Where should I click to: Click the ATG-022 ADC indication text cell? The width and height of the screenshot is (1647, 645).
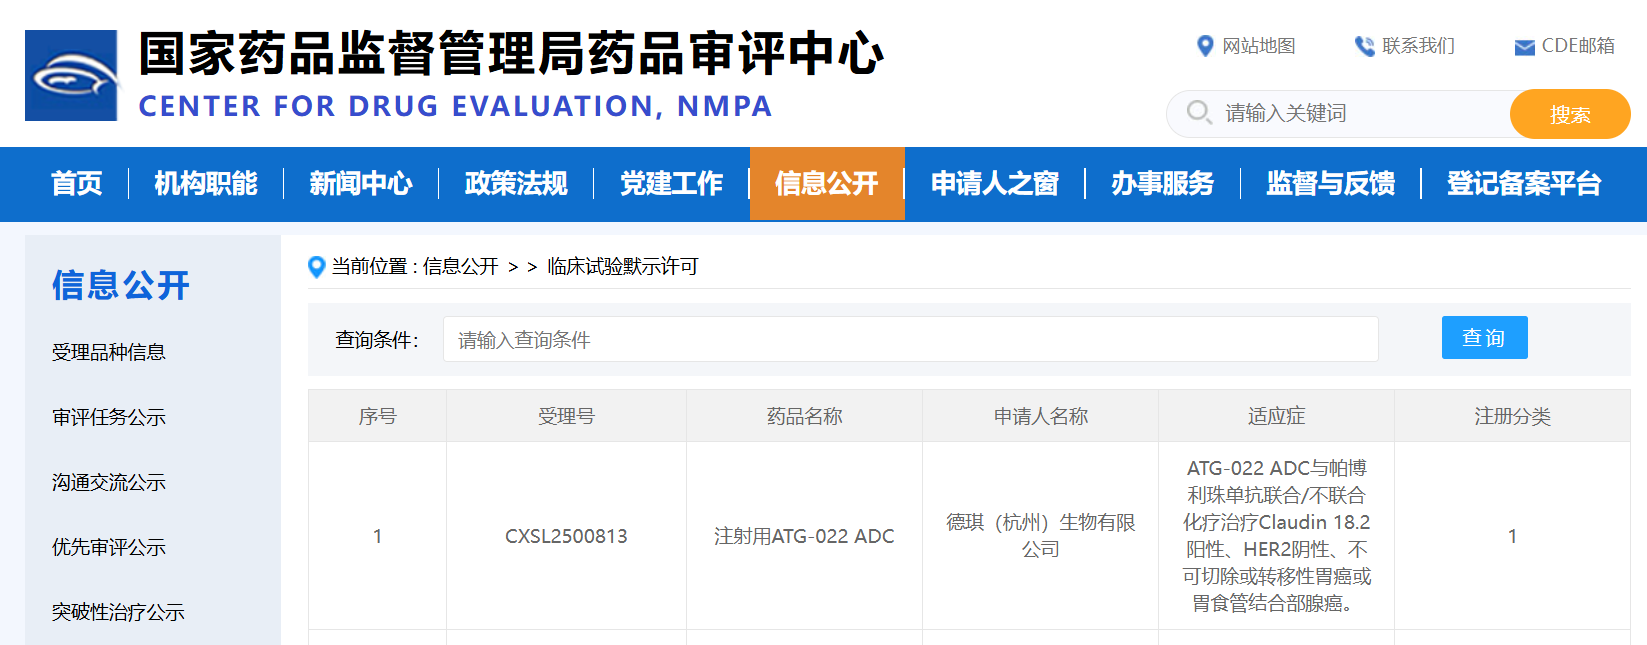[x=1277, y=535]
